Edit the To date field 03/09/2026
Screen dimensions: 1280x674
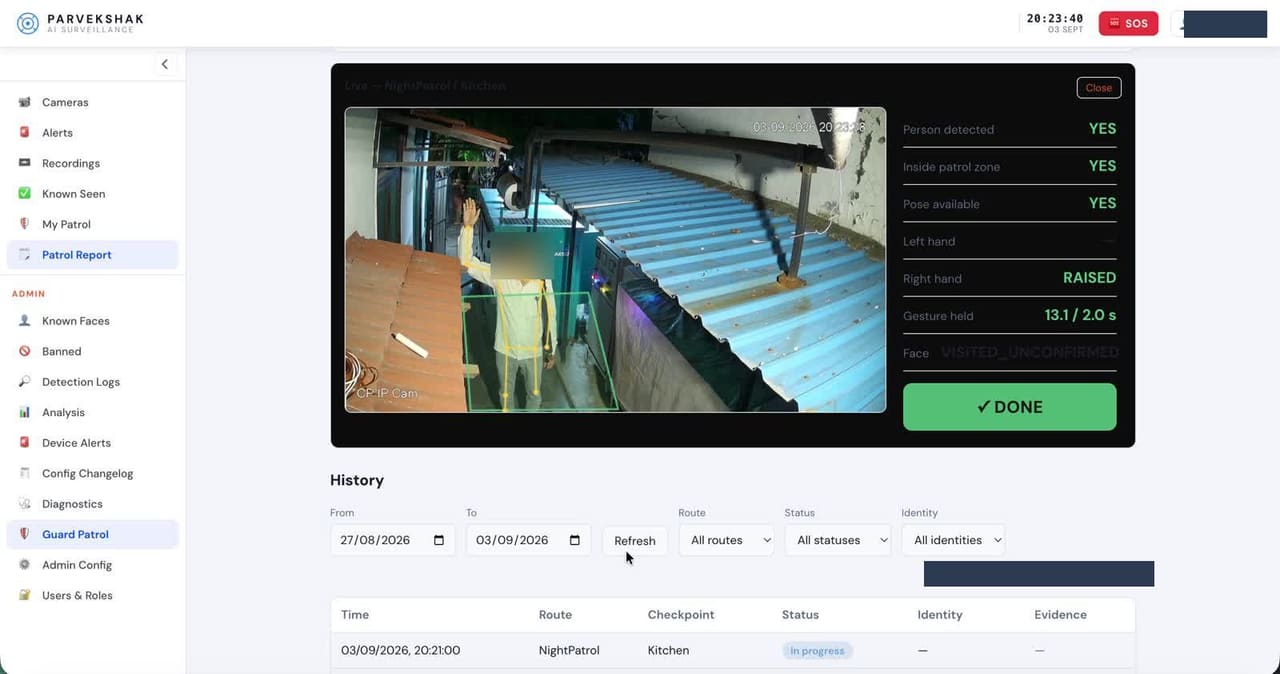click(x=528, y=540)
